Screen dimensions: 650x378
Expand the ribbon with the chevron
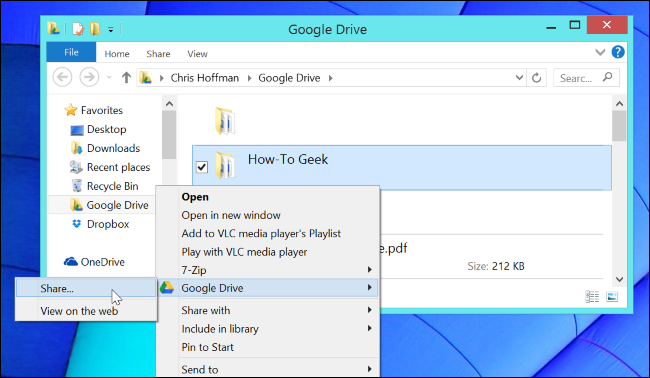tap(600, 52)
